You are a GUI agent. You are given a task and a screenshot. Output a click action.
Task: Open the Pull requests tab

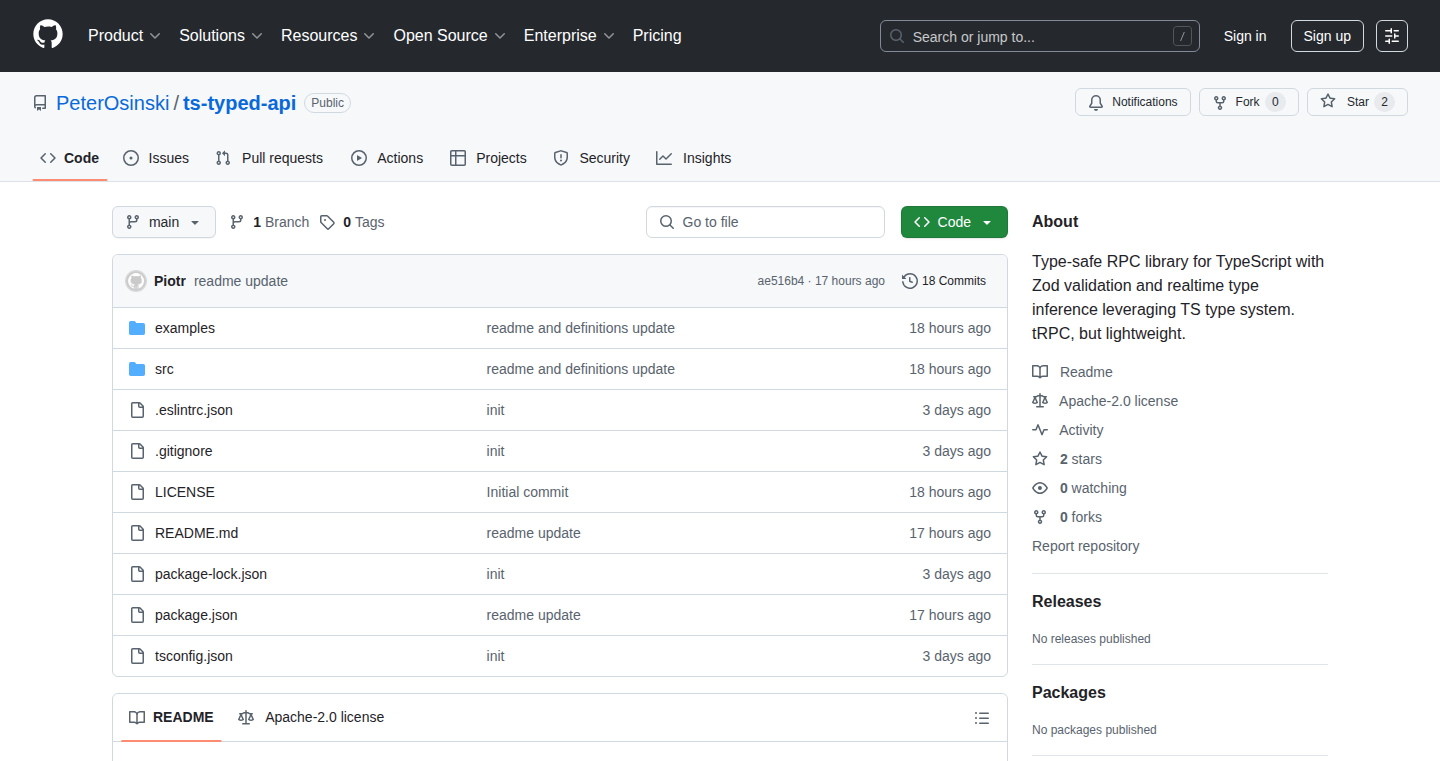click(269, 158)
